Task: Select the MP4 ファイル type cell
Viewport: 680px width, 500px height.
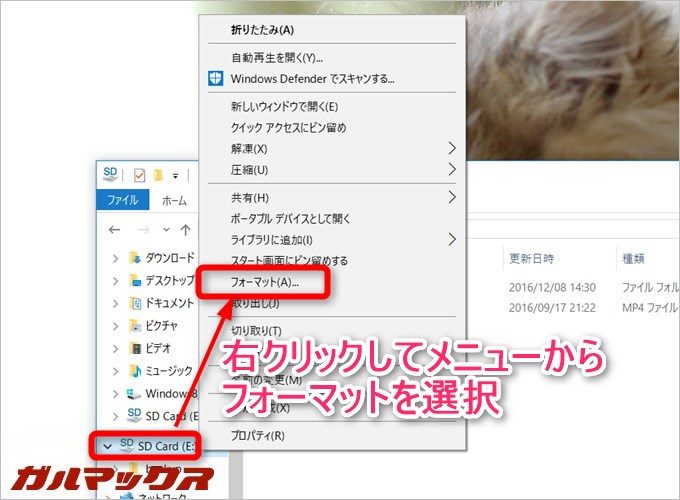Action: point(649,308)
